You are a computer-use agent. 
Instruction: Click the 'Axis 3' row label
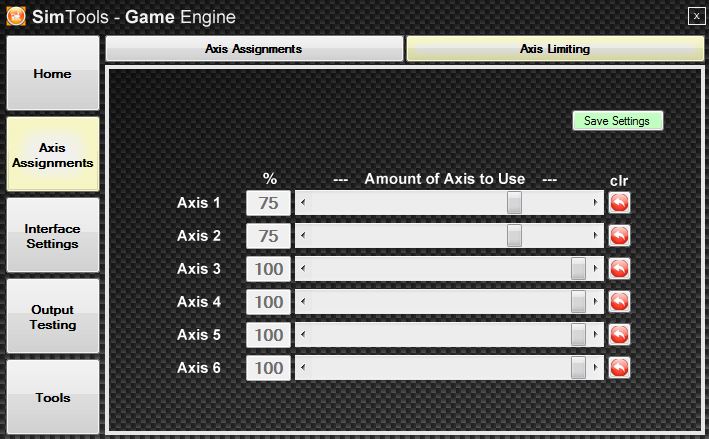[x=199, y=269]
